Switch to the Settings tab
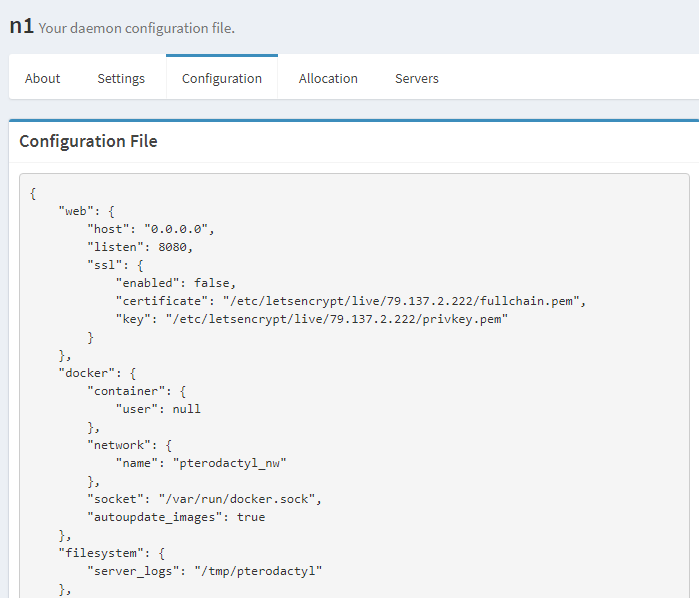Image resolution: width=699 pixels, height=598 pixels. point(121,78)
